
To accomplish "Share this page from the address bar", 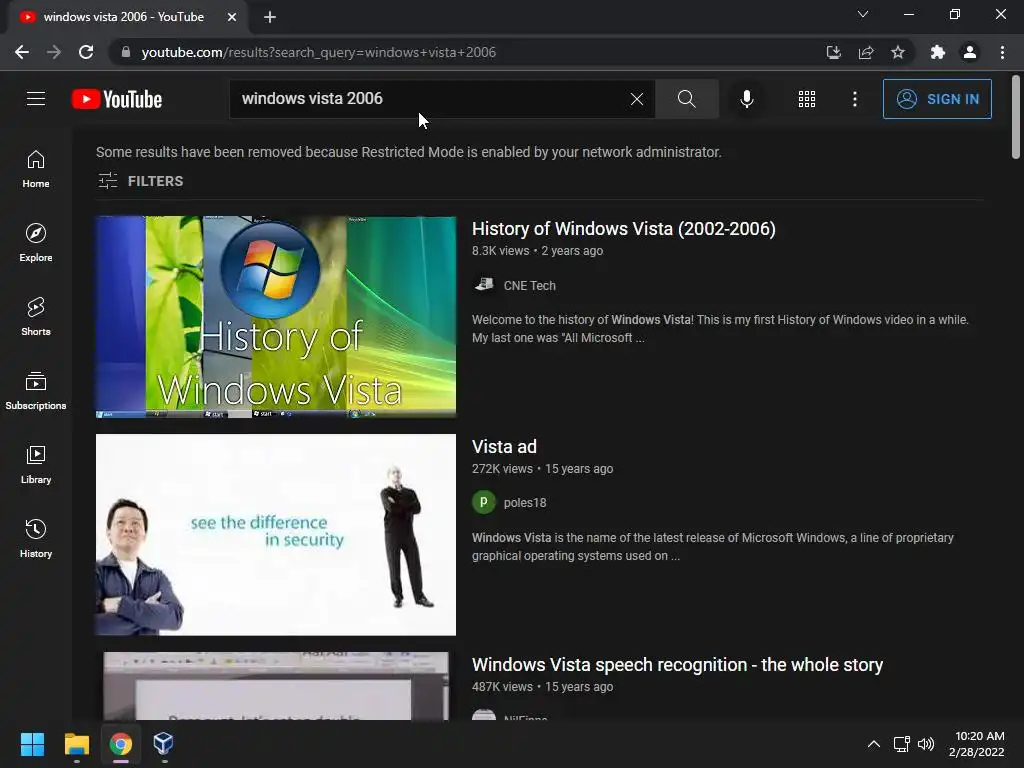I will (x=866, y=52).
